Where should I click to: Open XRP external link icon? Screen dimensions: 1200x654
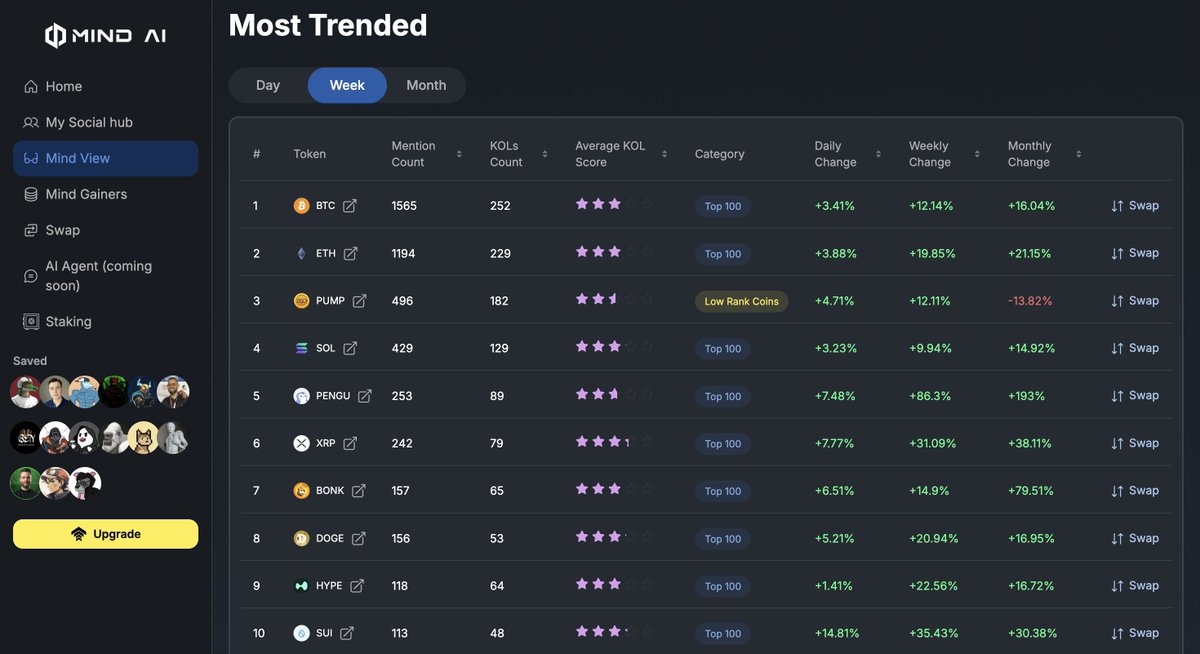pos(351,444)
